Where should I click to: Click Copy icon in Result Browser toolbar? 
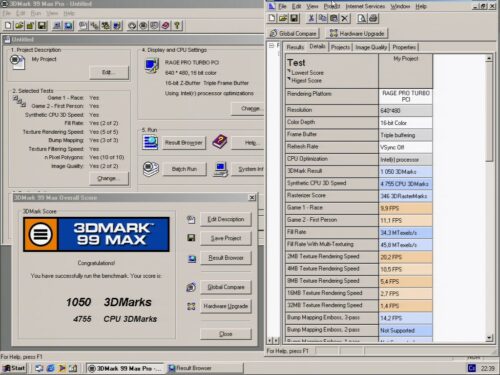(x=322, y=18)
